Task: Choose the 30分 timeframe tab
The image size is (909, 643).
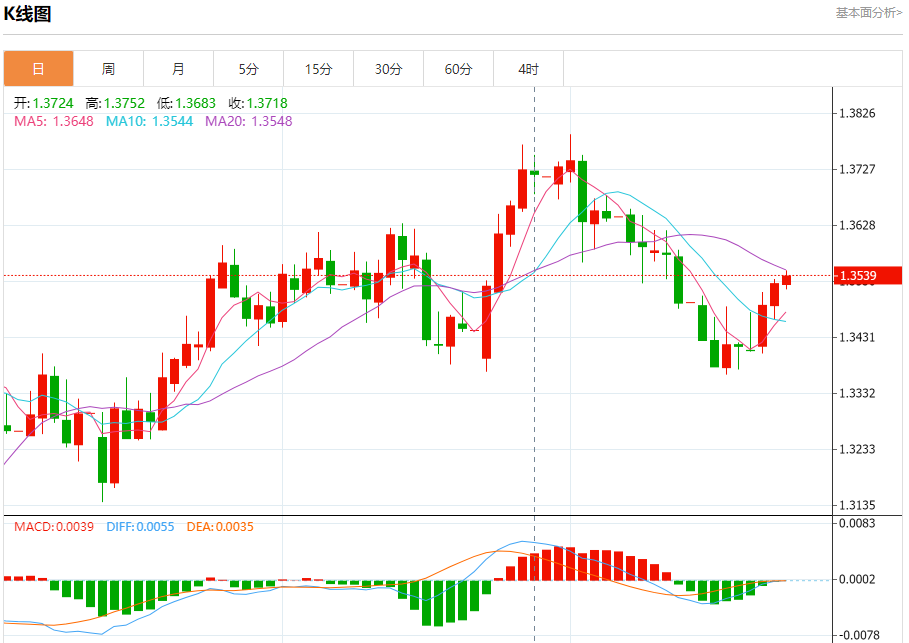Action: [x=388, y=69]
